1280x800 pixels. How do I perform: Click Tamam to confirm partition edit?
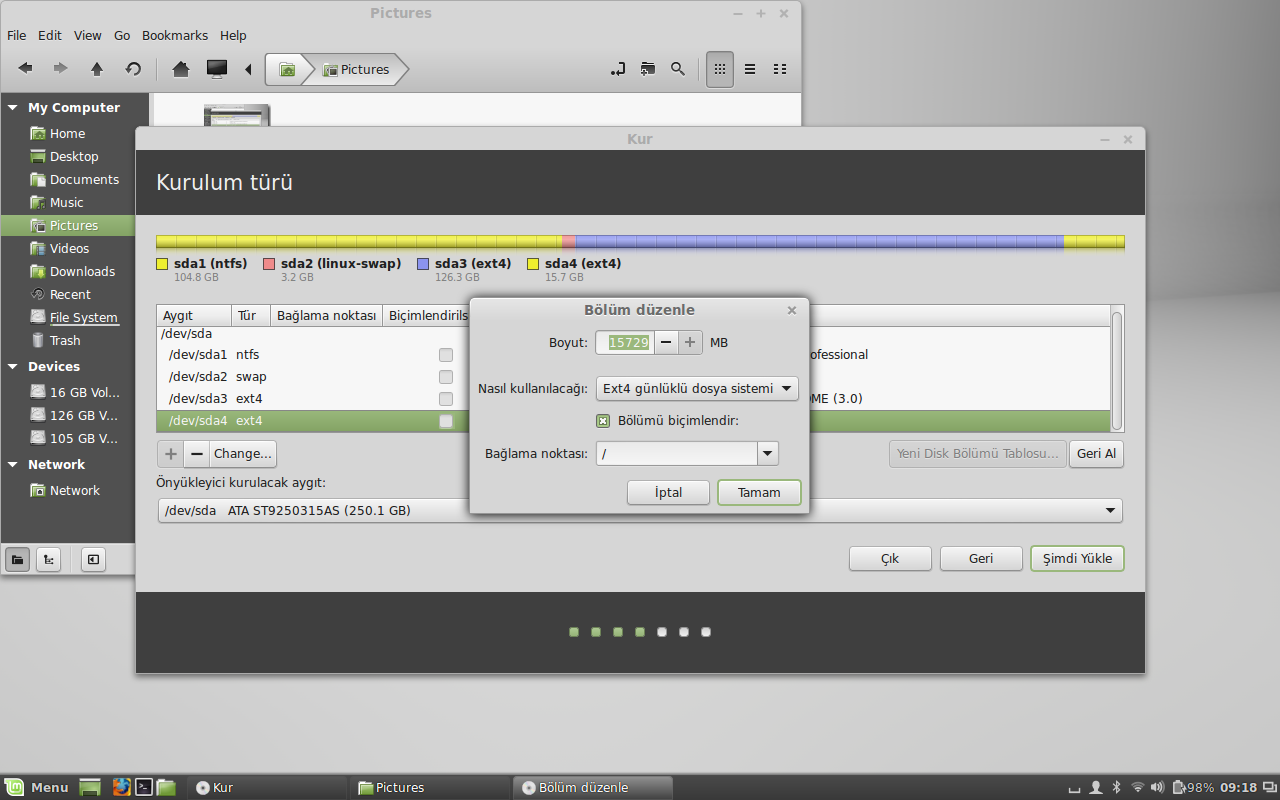point(759,493)
